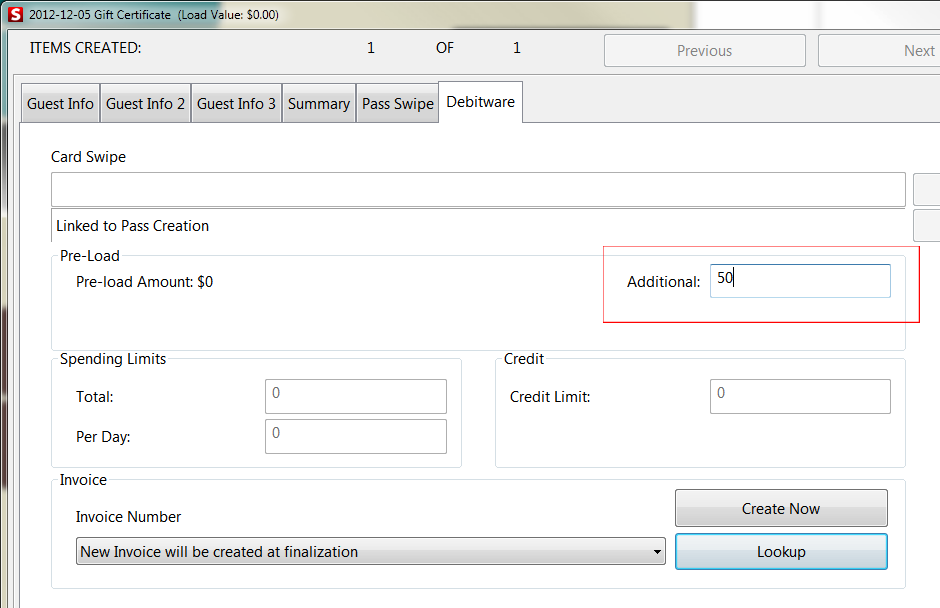Click the Credit Limit input field
The image size is (940, 608).
[x=800, y=396]
